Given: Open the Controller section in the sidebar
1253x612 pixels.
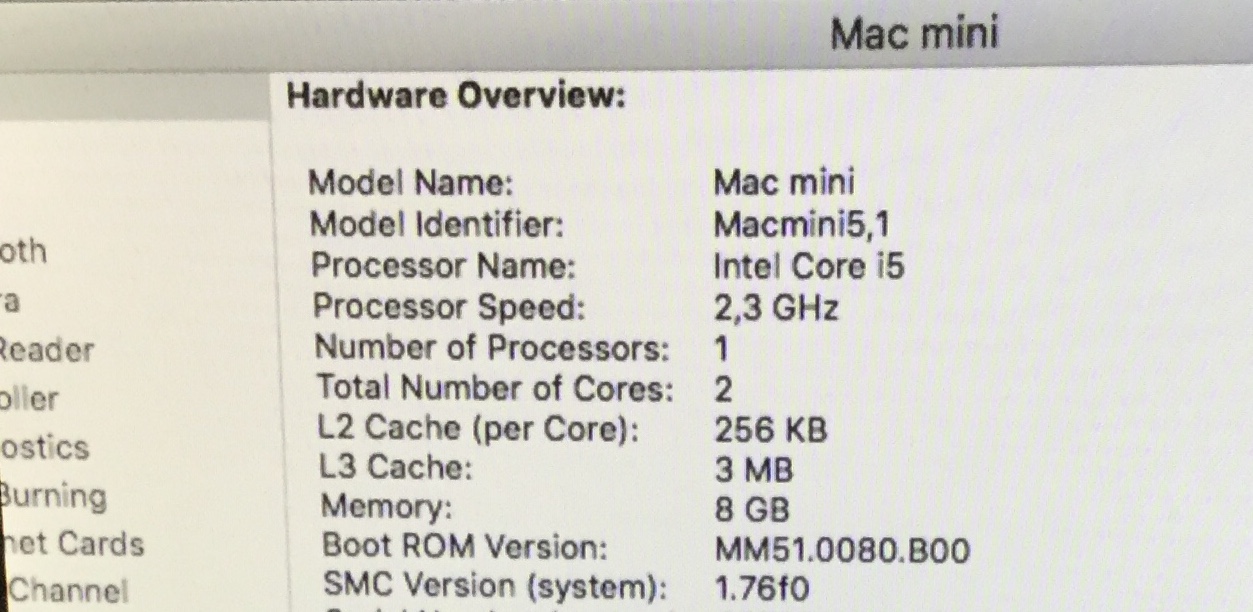Looking at the screenshot, I should [29, 399].
